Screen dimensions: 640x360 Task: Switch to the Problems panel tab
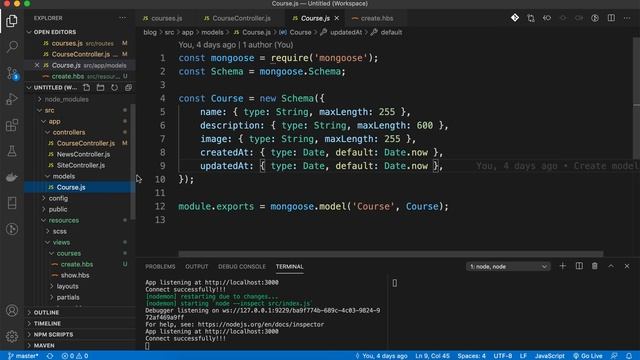point(160,267)
